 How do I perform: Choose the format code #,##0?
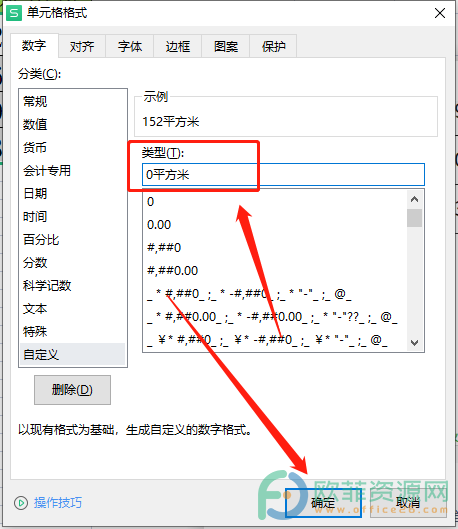click(275, 248)
